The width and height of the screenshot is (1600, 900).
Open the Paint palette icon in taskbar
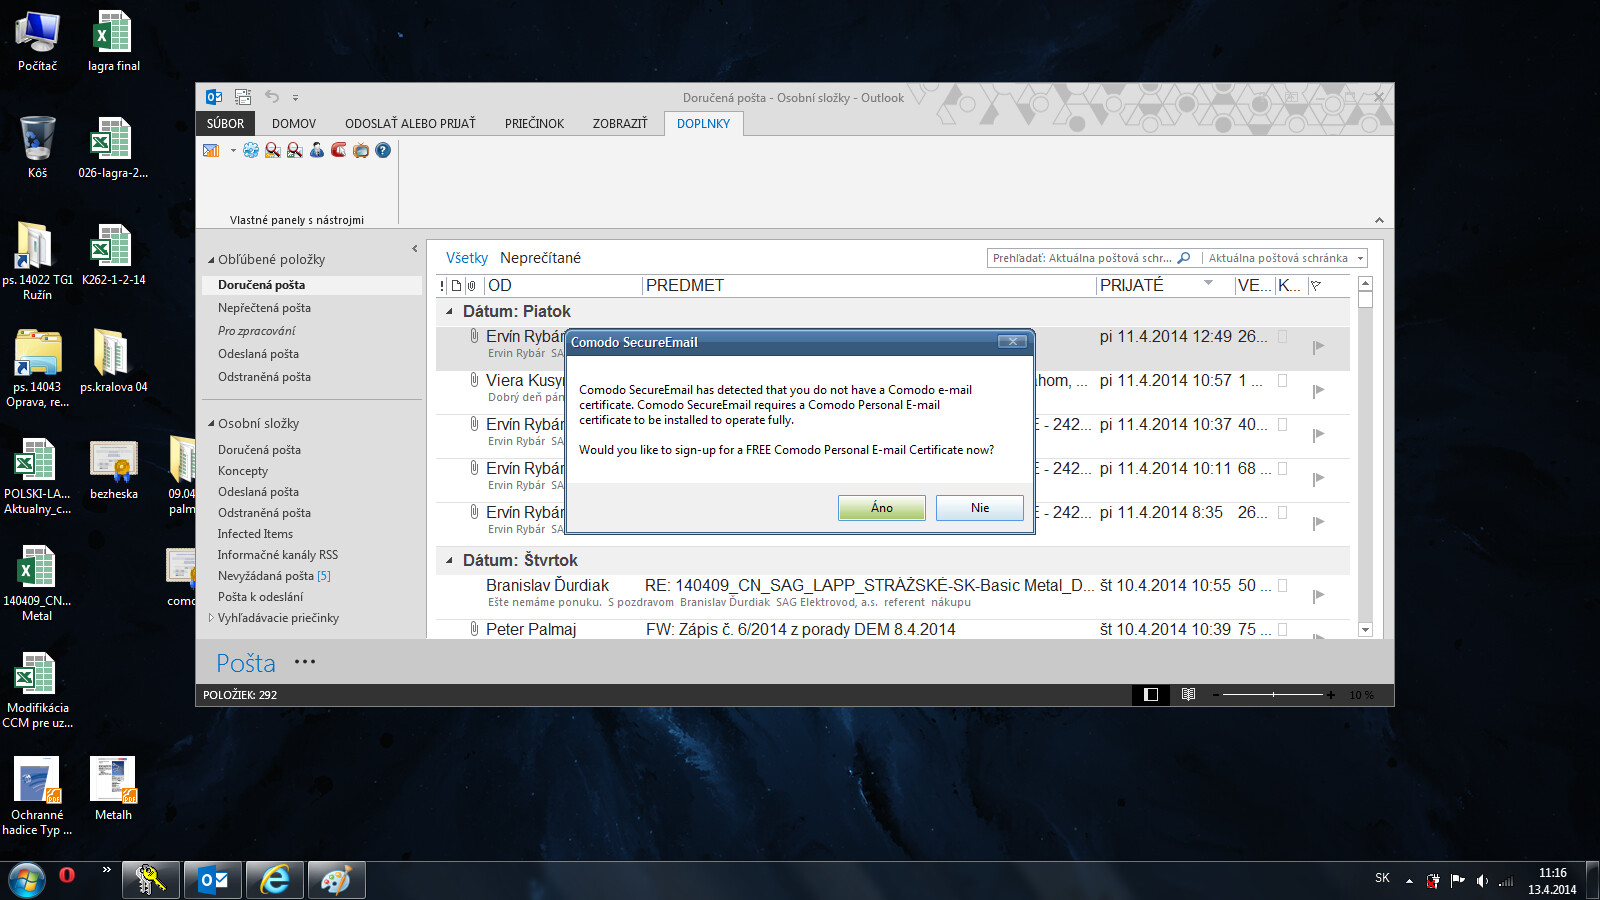point(337,880)
